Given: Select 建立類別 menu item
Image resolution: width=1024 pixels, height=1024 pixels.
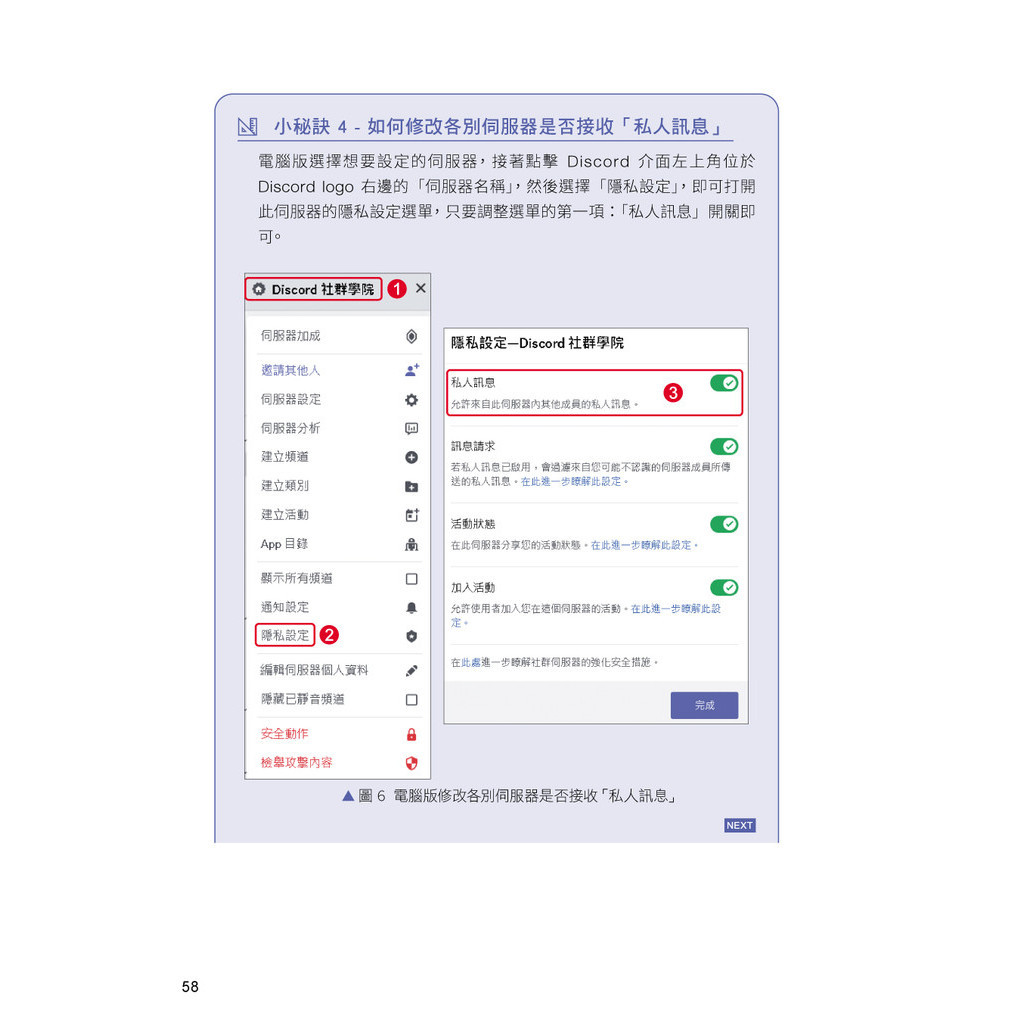Looking at the screenshot, I should (x=338, y=487).
